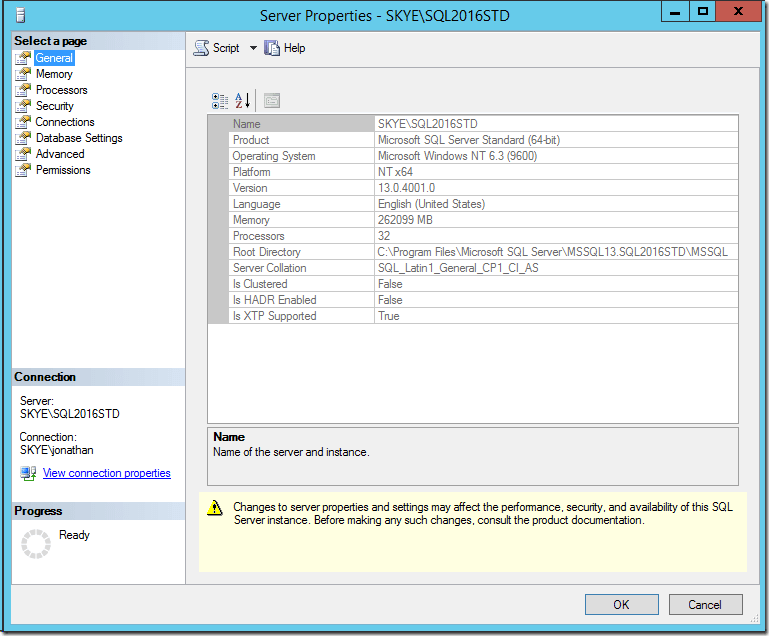Image resolution: width=769 pixels, height=636 pixels.
Task: Click the Microsoft SQL Server Standard (64-bit) value
Action: 469,140
